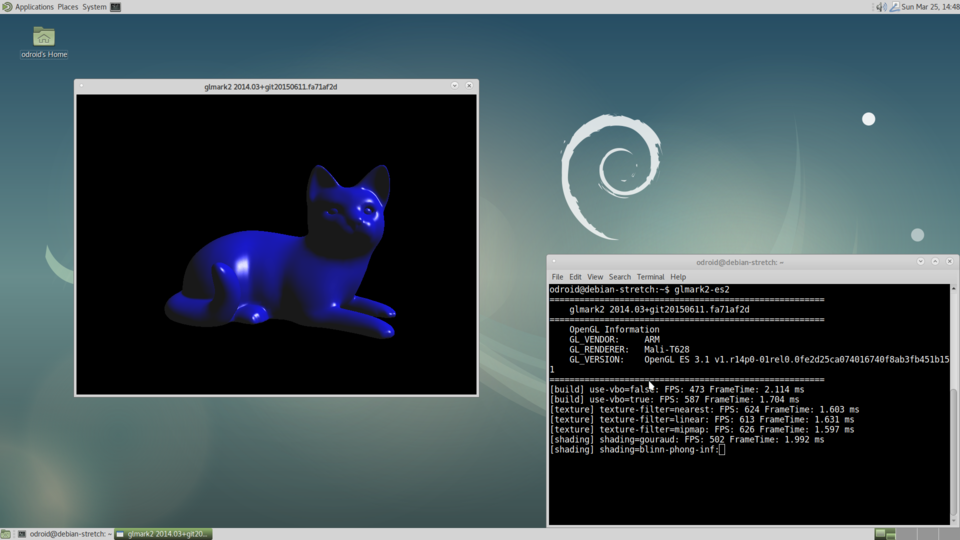
Task: Click the texture-filter=nearest FPS 624 line
Action: [704, 410]
